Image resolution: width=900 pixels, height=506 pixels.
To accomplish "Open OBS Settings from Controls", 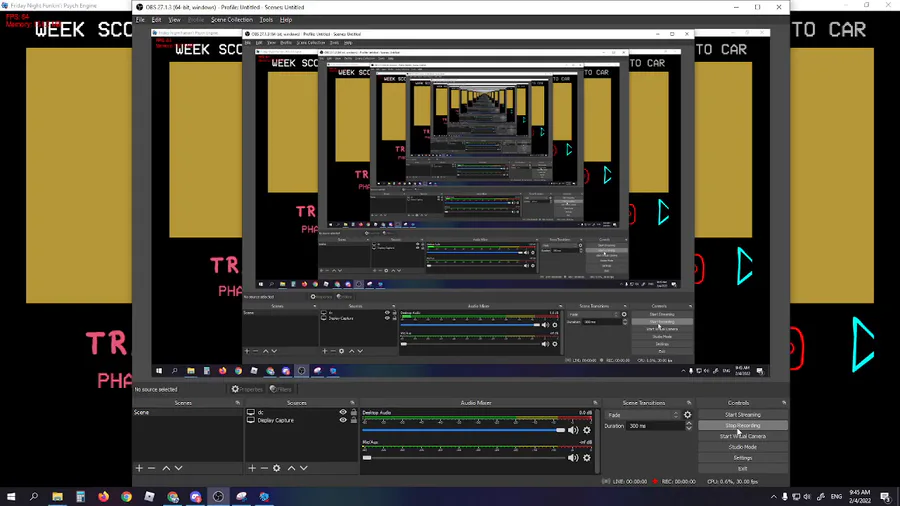I will tap(743, 458).
